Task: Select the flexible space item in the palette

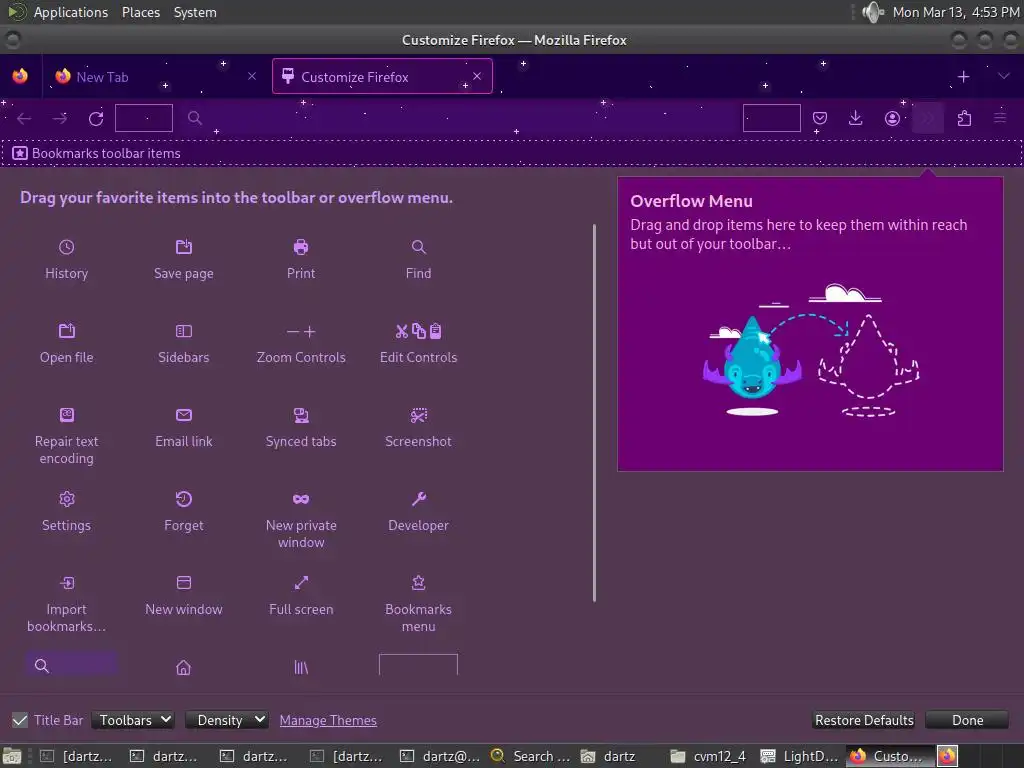Action: pos(419,665)
